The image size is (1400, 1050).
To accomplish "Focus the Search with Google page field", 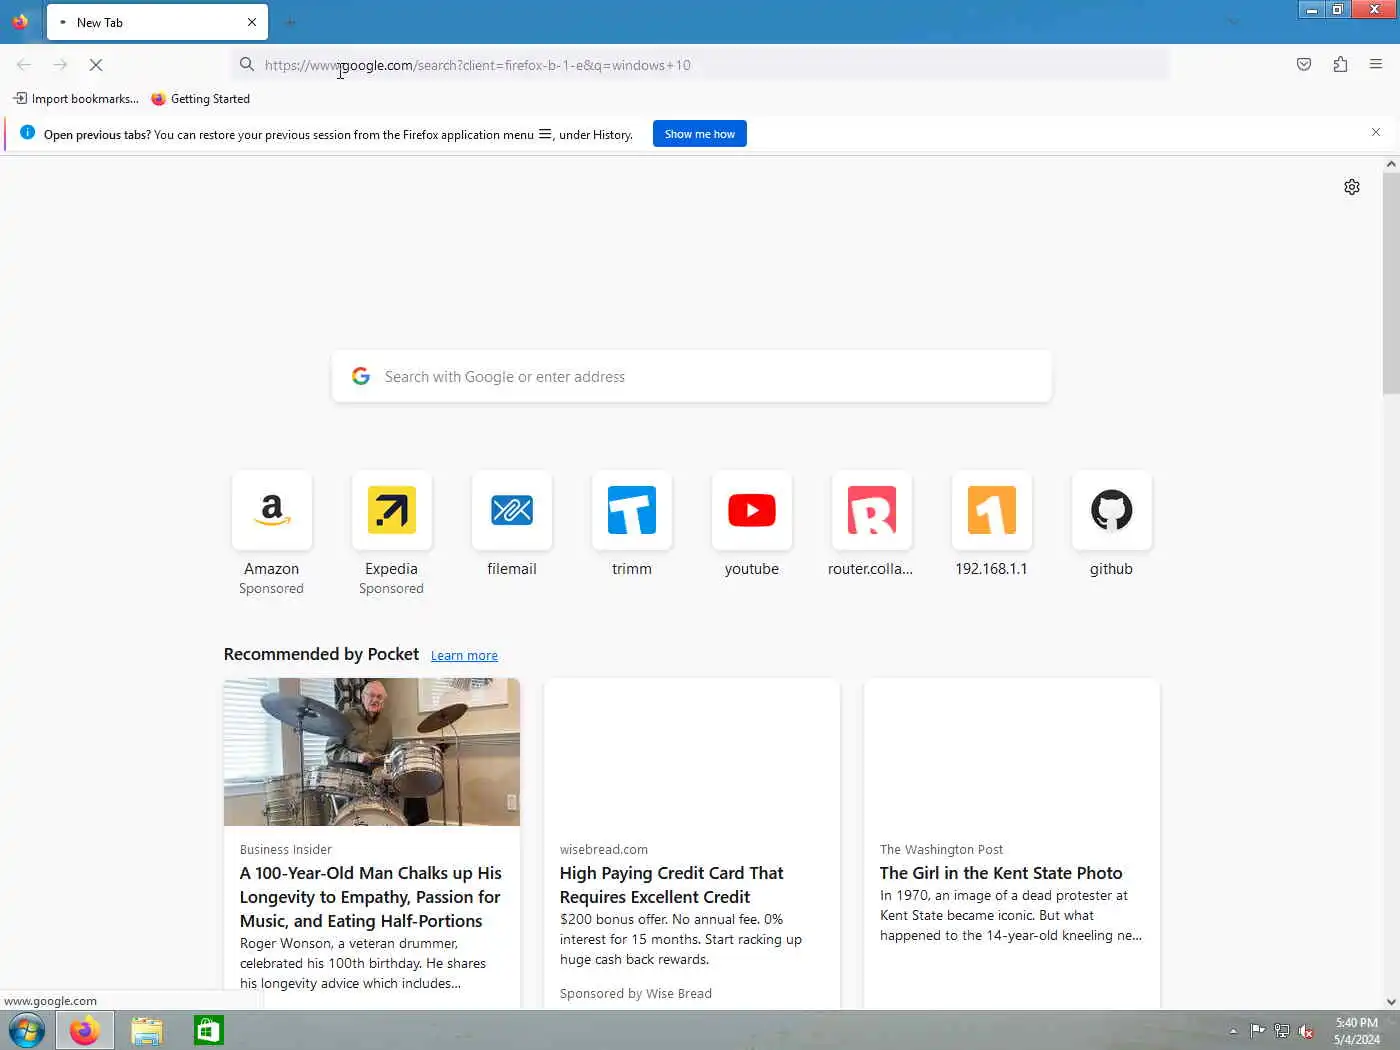I will 692,377.
